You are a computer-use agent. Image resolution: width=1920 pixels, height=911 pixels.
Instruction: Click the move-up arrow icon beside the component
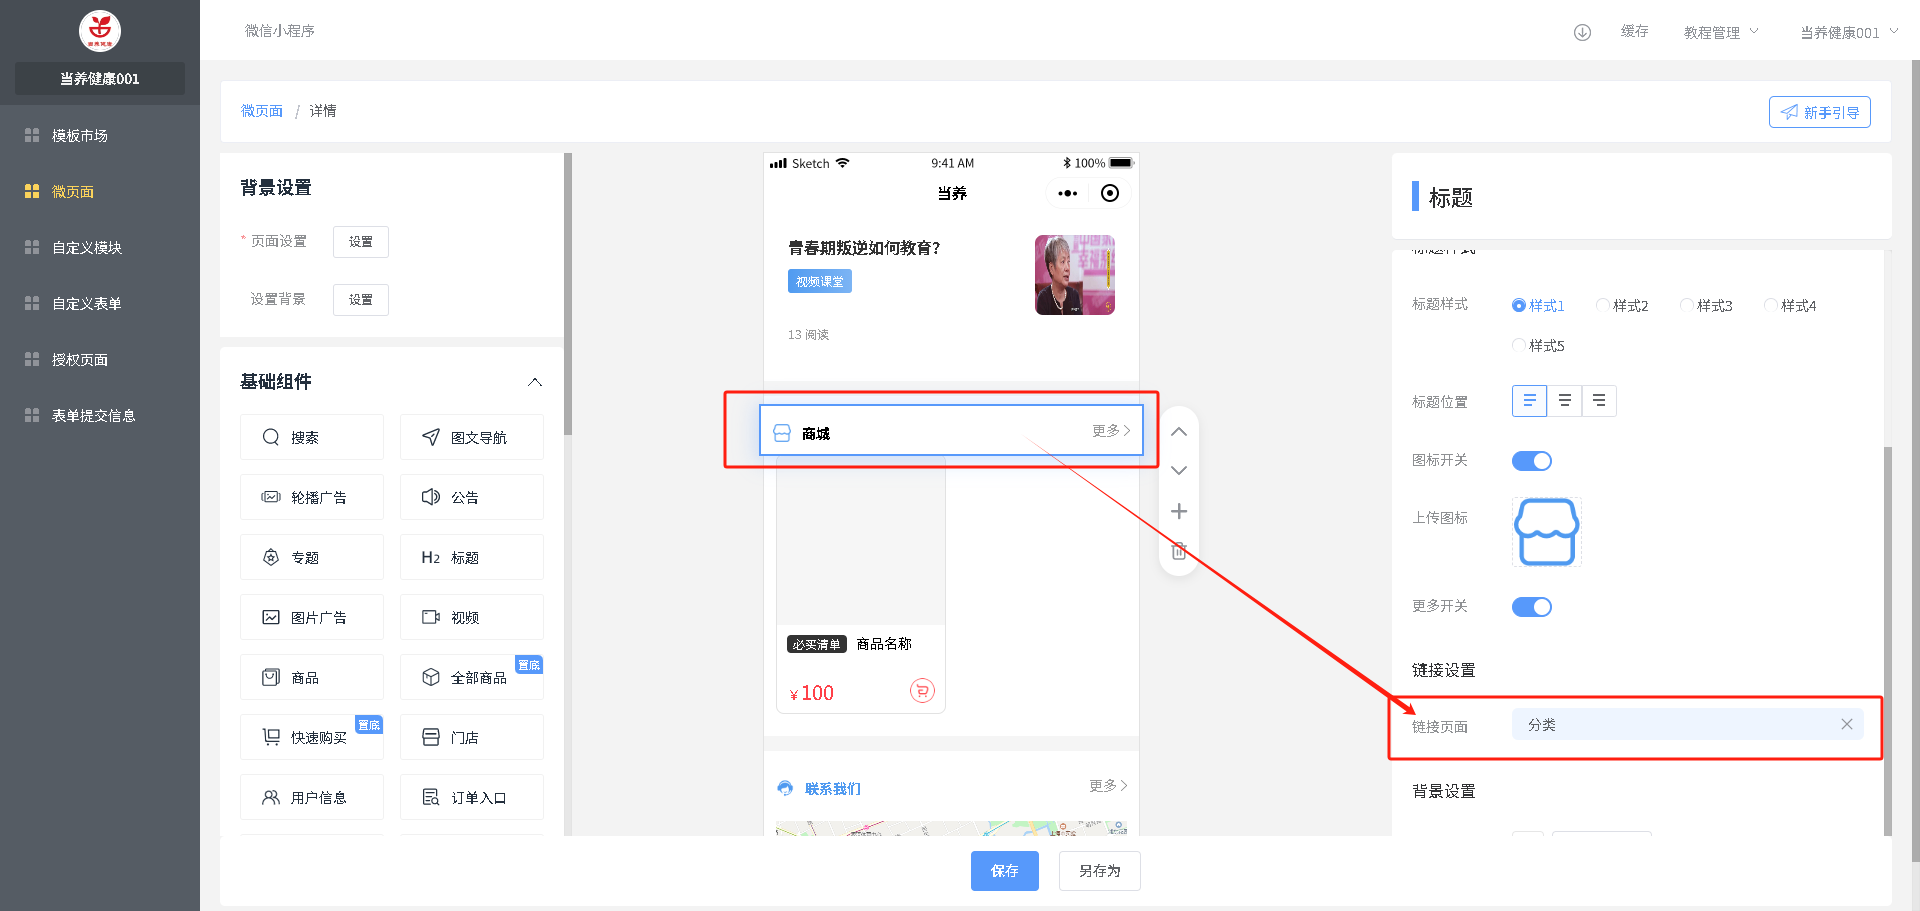[x=1178, y=432]
